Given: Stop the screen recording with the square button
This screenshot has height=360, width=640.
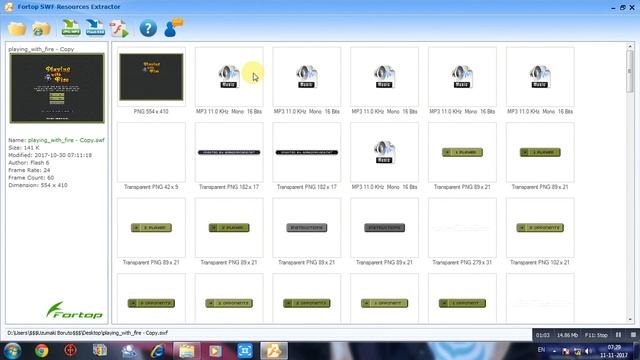Looking at the screenshot, I should coord(633,335).
